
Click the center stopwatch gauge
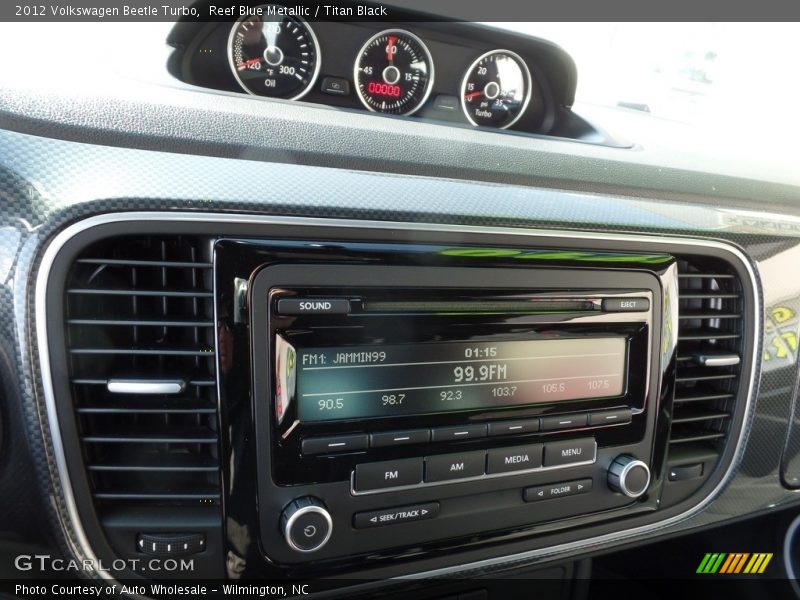393,72
